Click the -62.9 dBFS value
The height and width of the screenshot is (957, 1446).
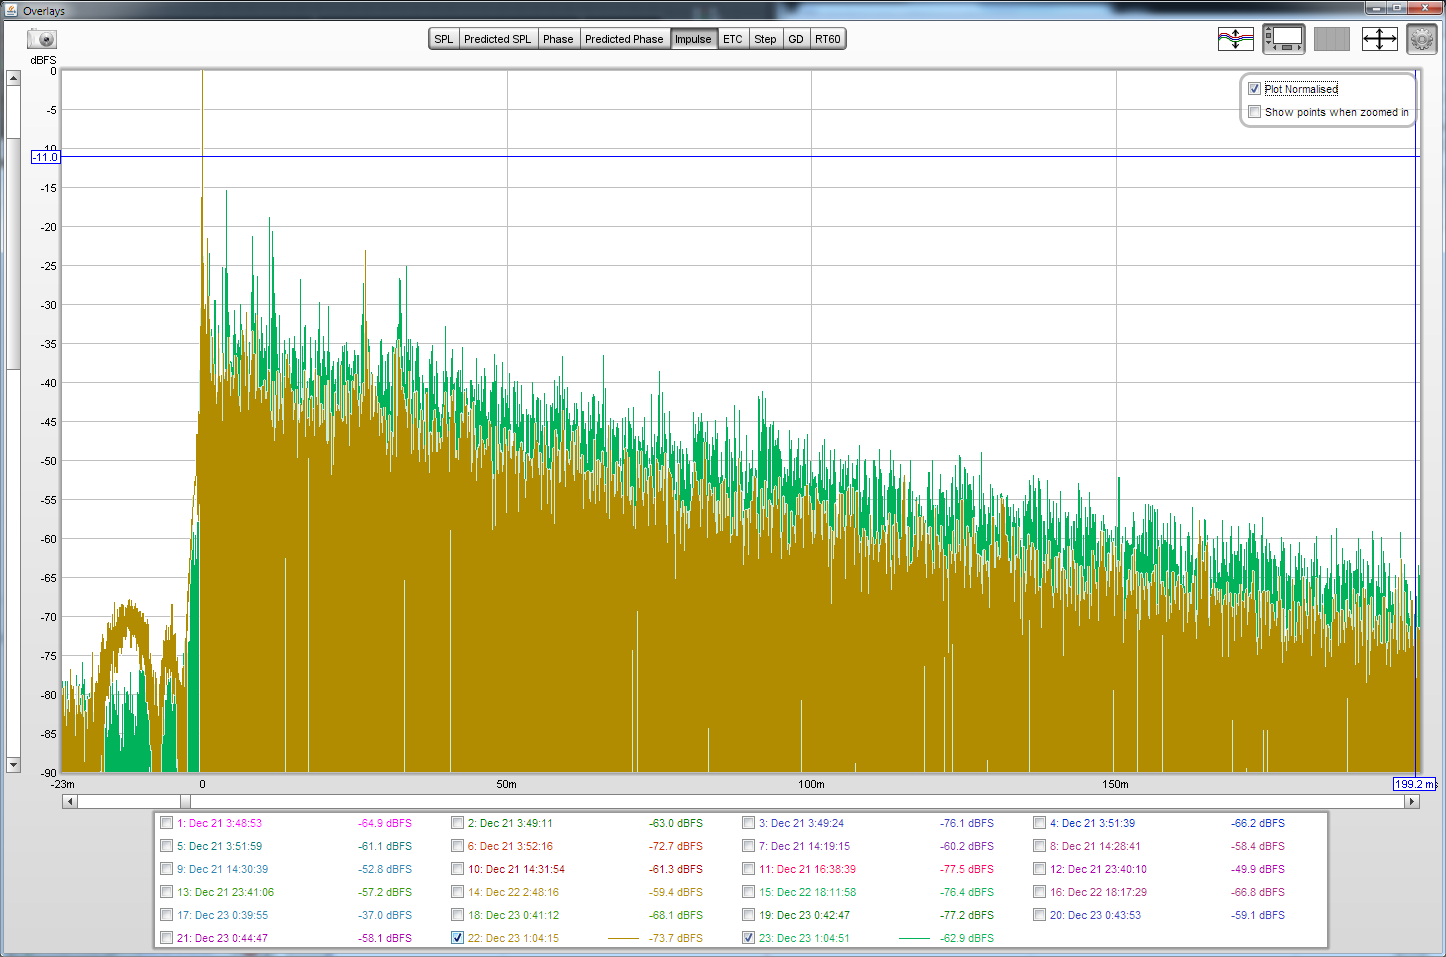pyautogui.click(x=967, y=938)
